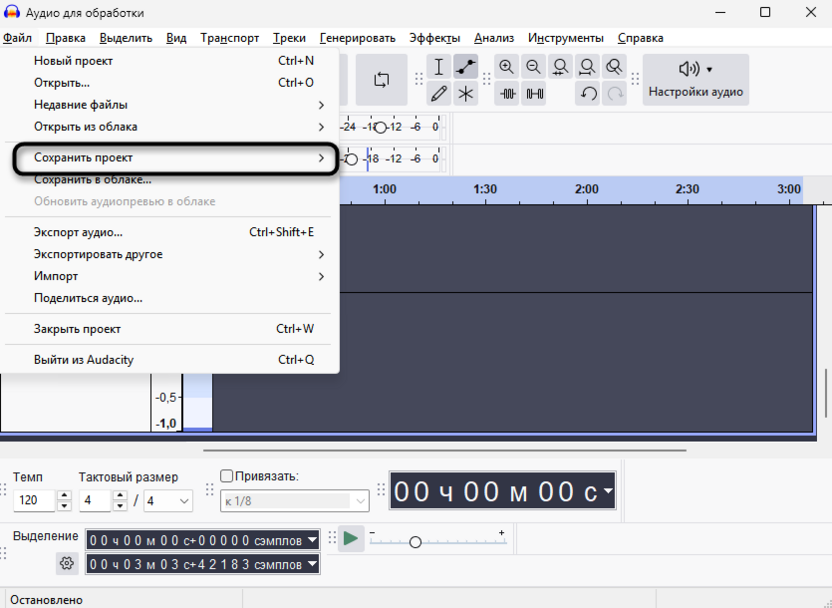Click the Zoom toggle icon

click(614, 67)
